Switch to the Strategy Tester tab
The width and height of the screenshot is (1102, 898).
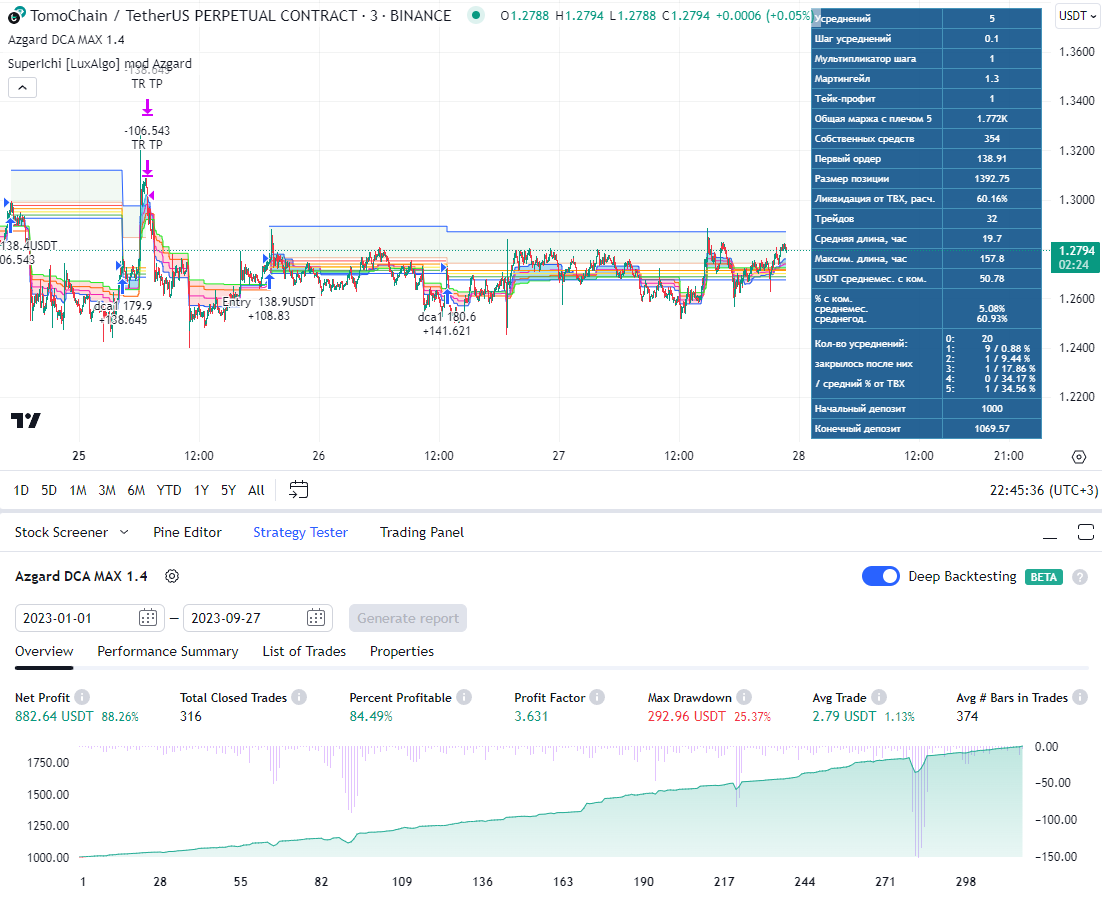tap(300, 533)
